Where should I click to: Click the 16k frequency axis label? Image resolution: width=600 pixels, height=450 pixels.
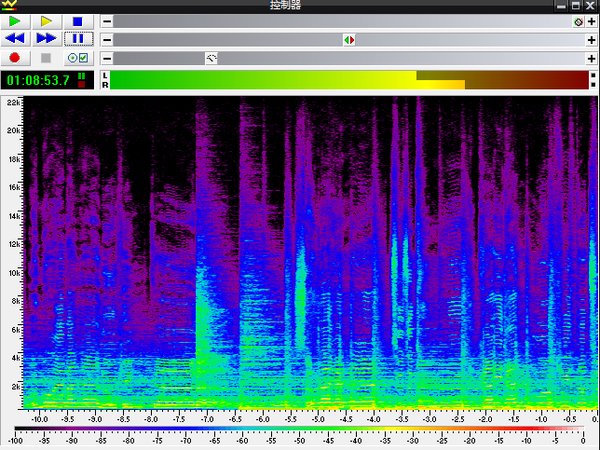tap(13, 188)
